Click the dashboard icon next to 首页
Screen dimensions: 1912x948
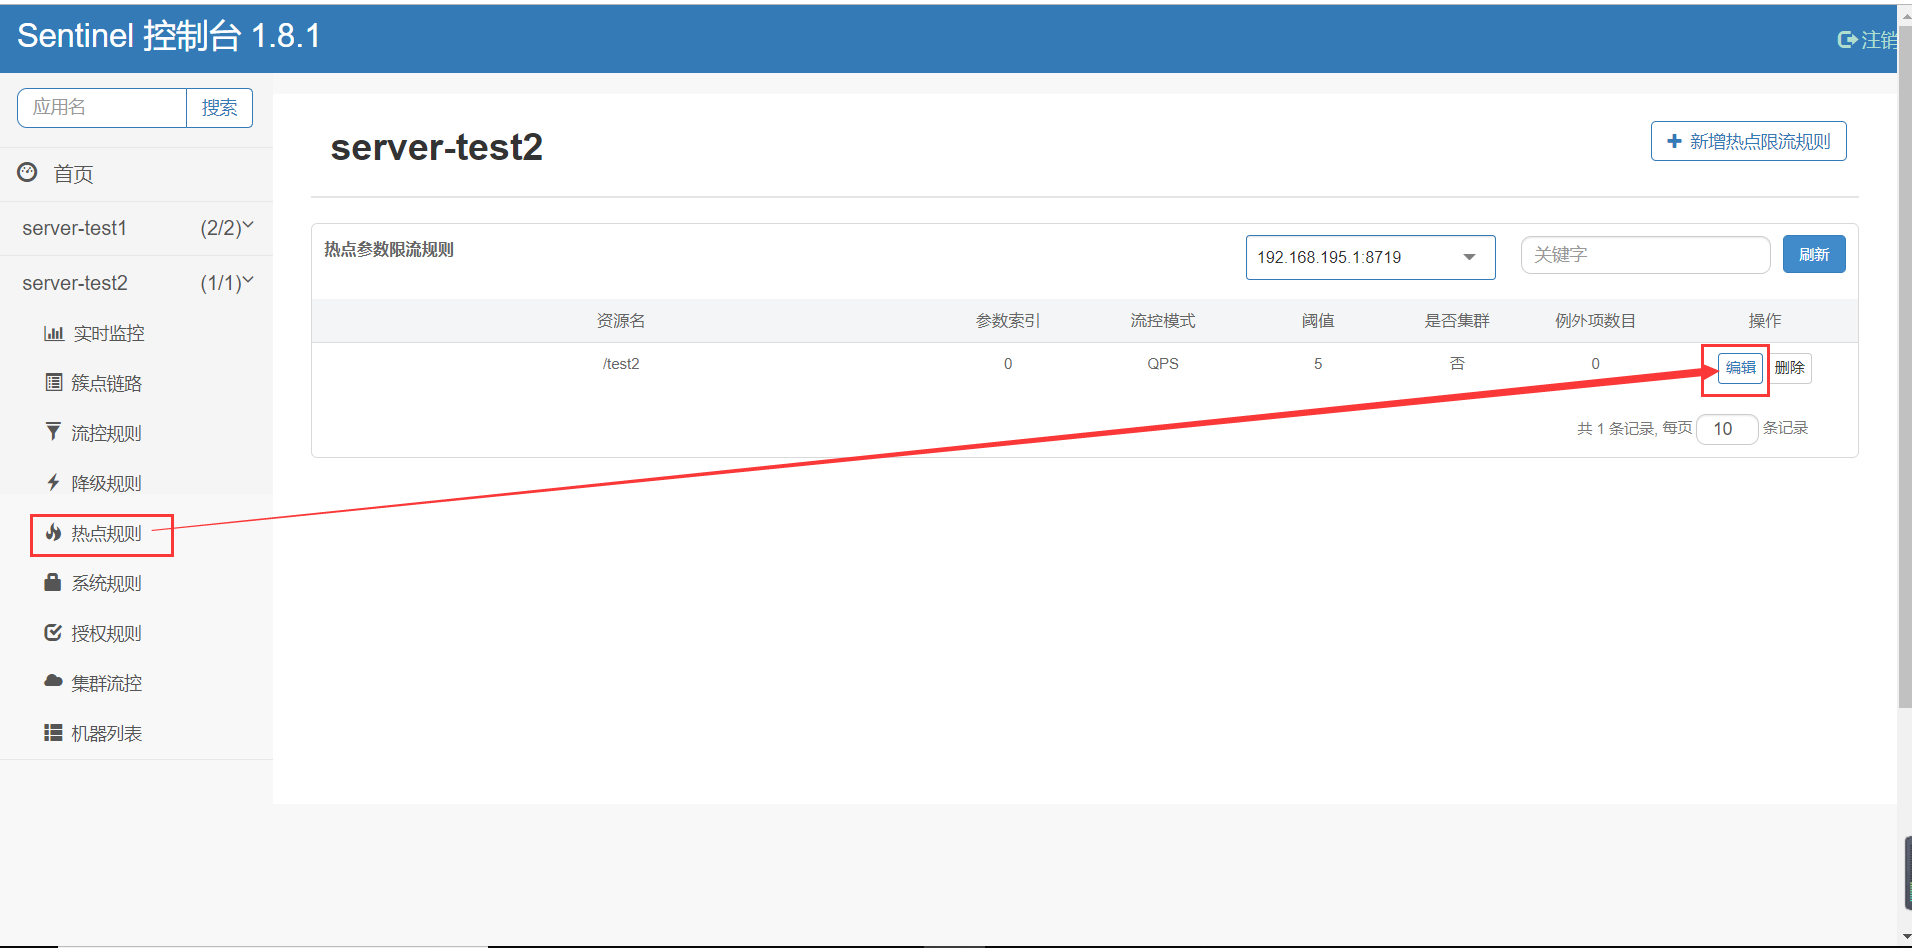click(27, 172)
